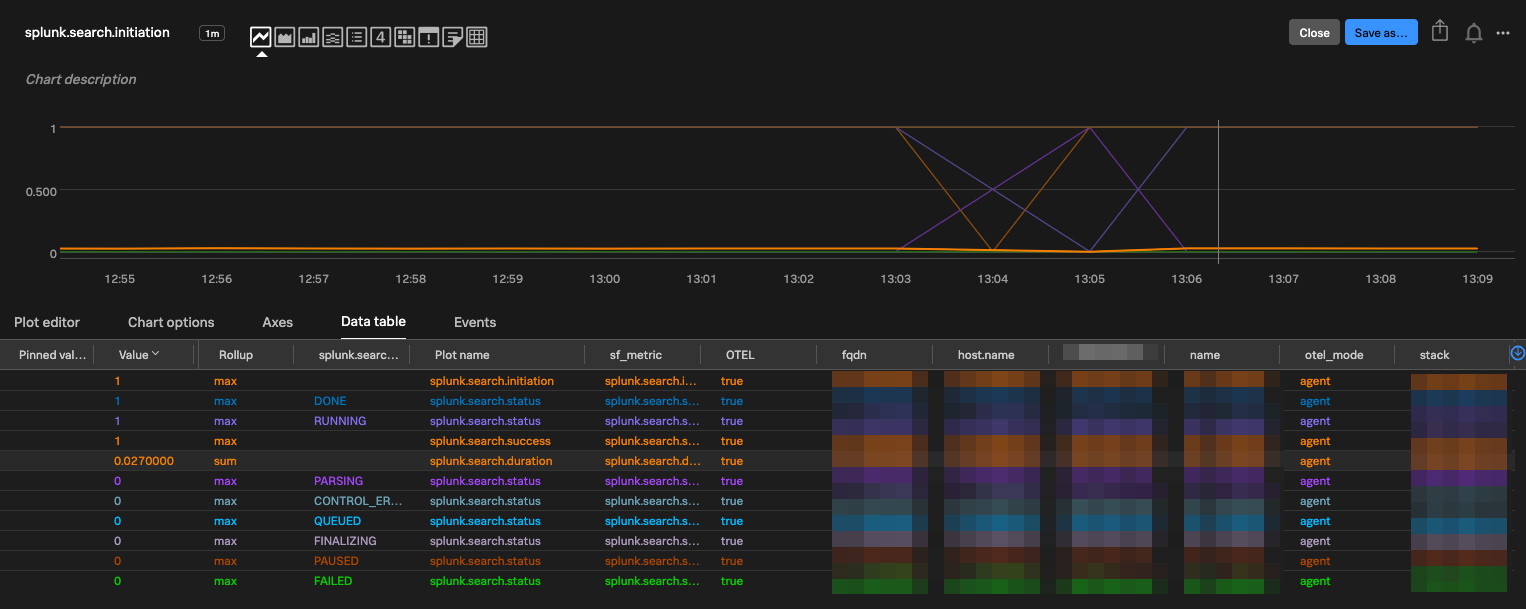Toggle sort arrow on the Value column

(156, 354)
